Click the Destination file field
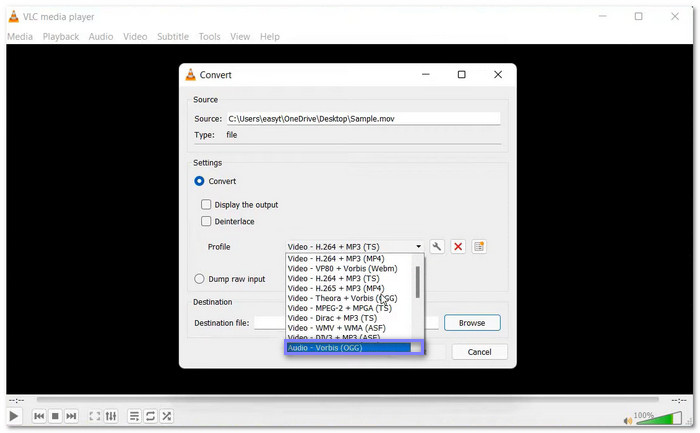The width and height of the screenshot is (700, 433). click(x=346, y=323)
